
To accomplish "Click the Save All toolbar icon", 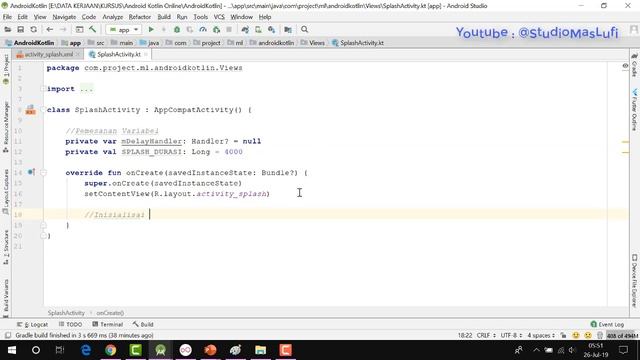I will pos(20,29).
